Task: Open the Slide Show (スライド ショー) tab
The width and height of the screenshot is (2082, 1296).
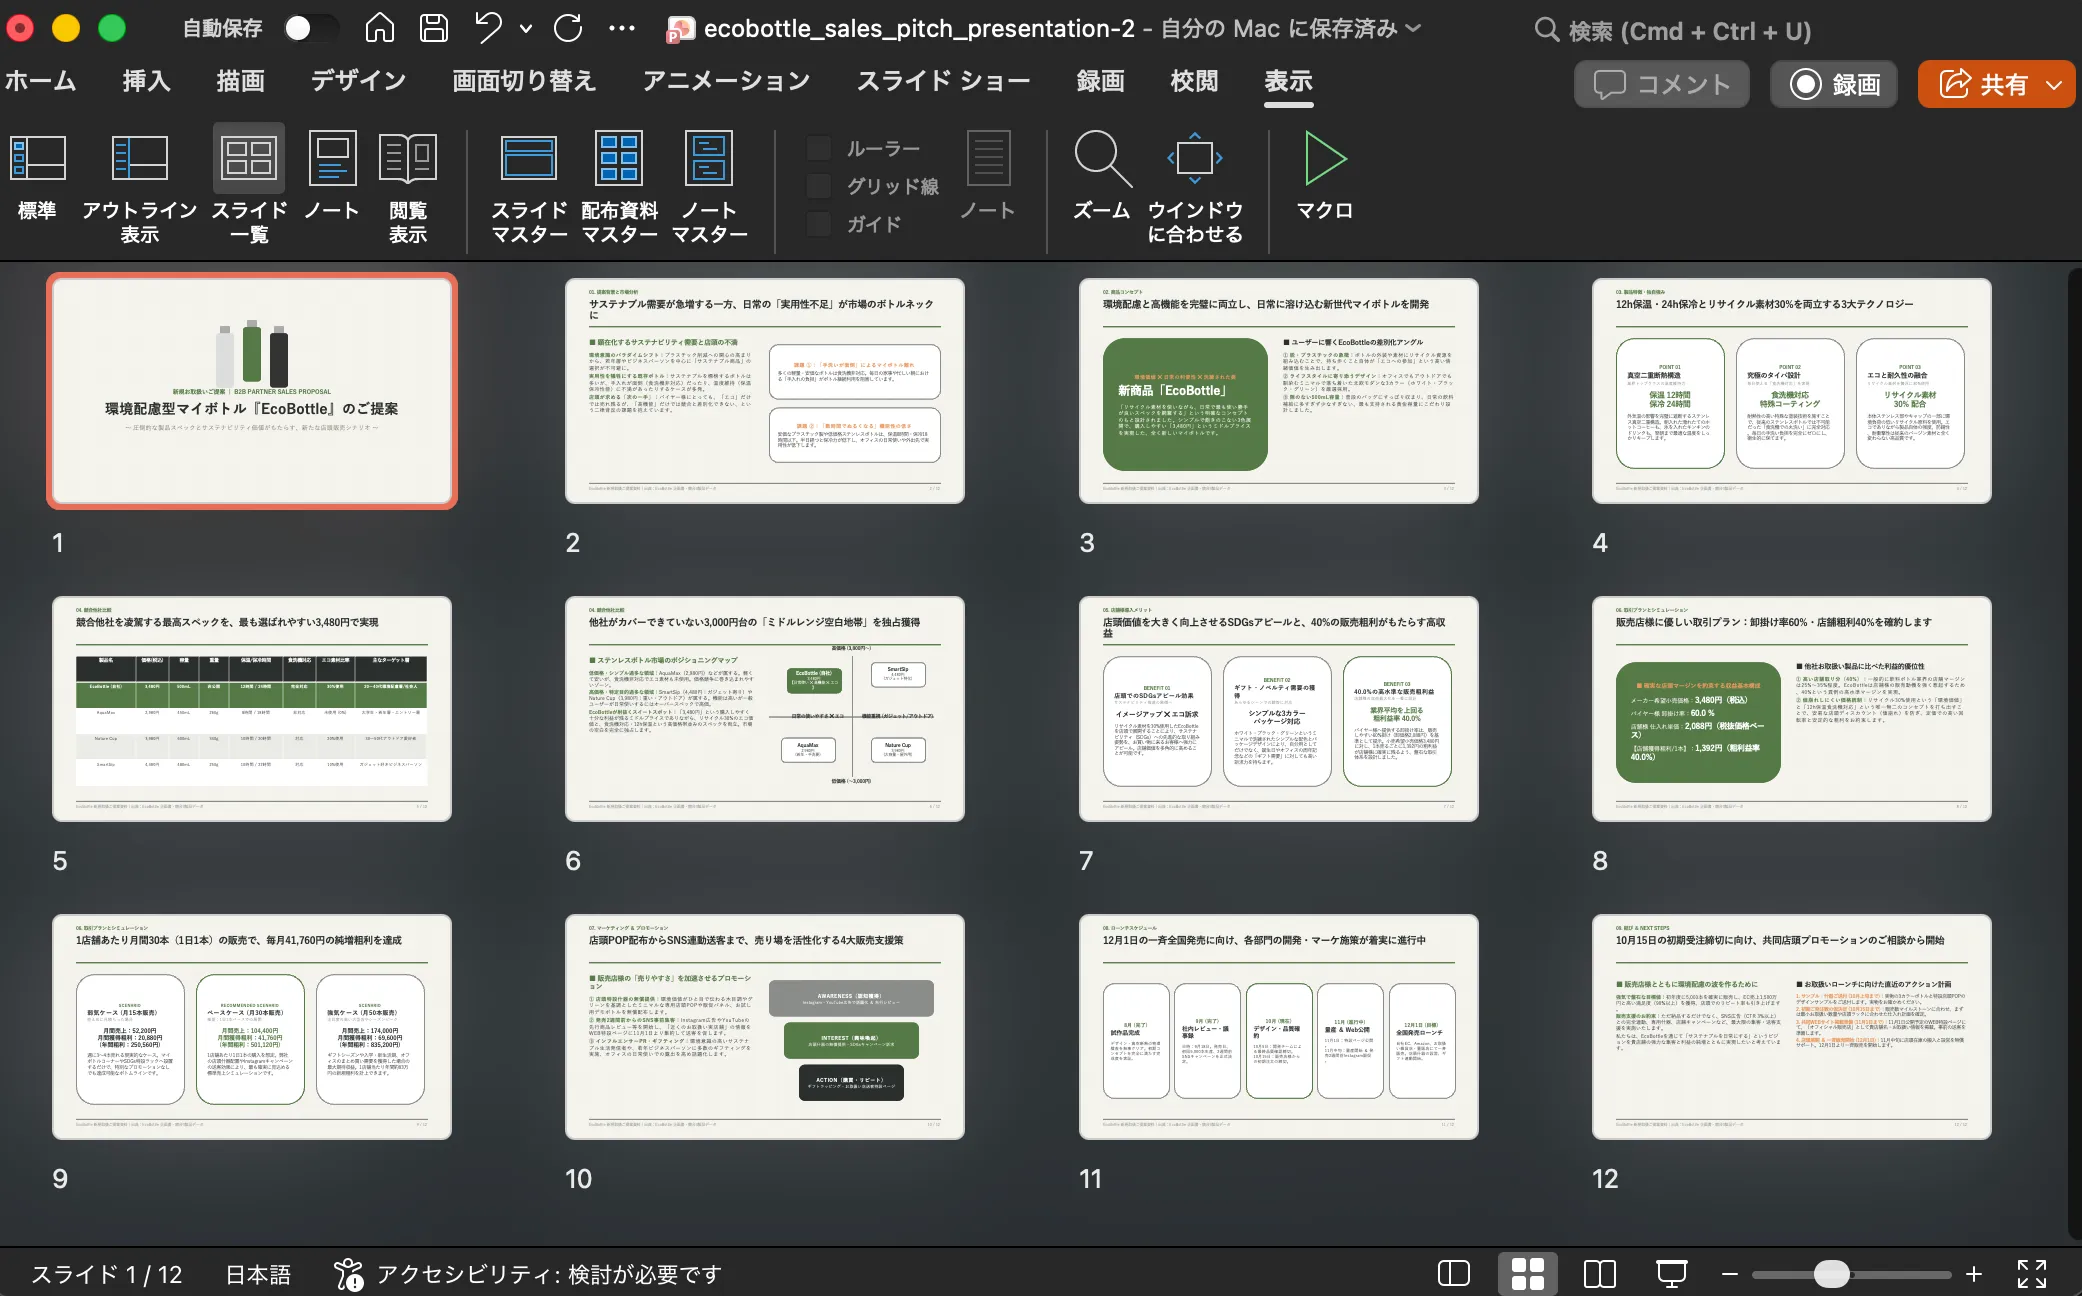Action: pos(943,80)
